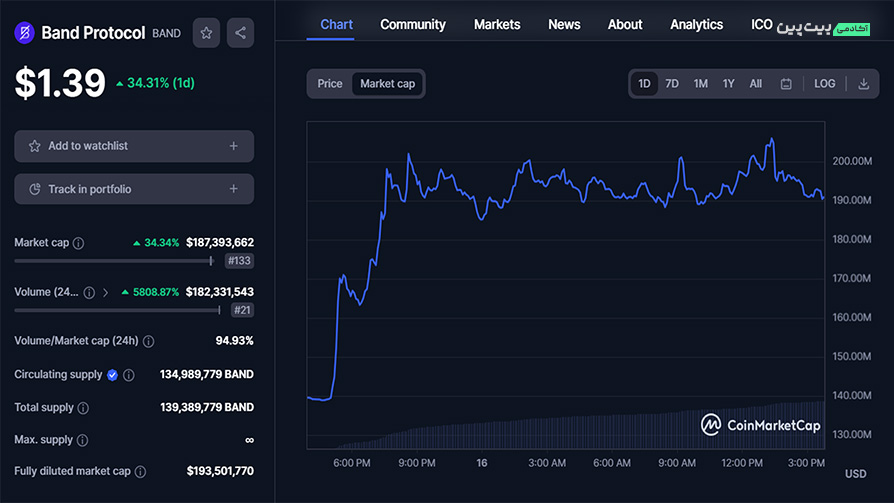894x503 pixels.
Task: Select the All time range
Action: coord(755,84)
